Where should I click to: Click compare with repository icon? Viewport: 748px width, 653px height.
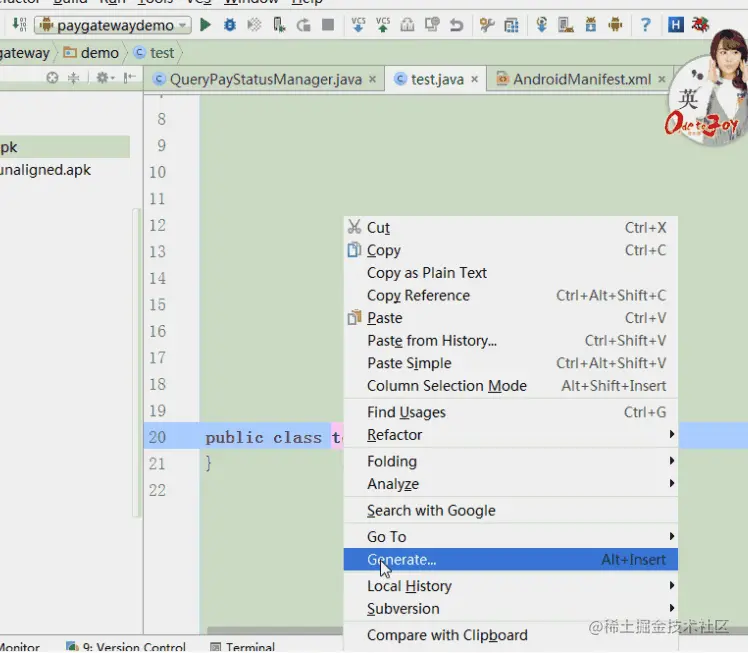coord(432,24)
